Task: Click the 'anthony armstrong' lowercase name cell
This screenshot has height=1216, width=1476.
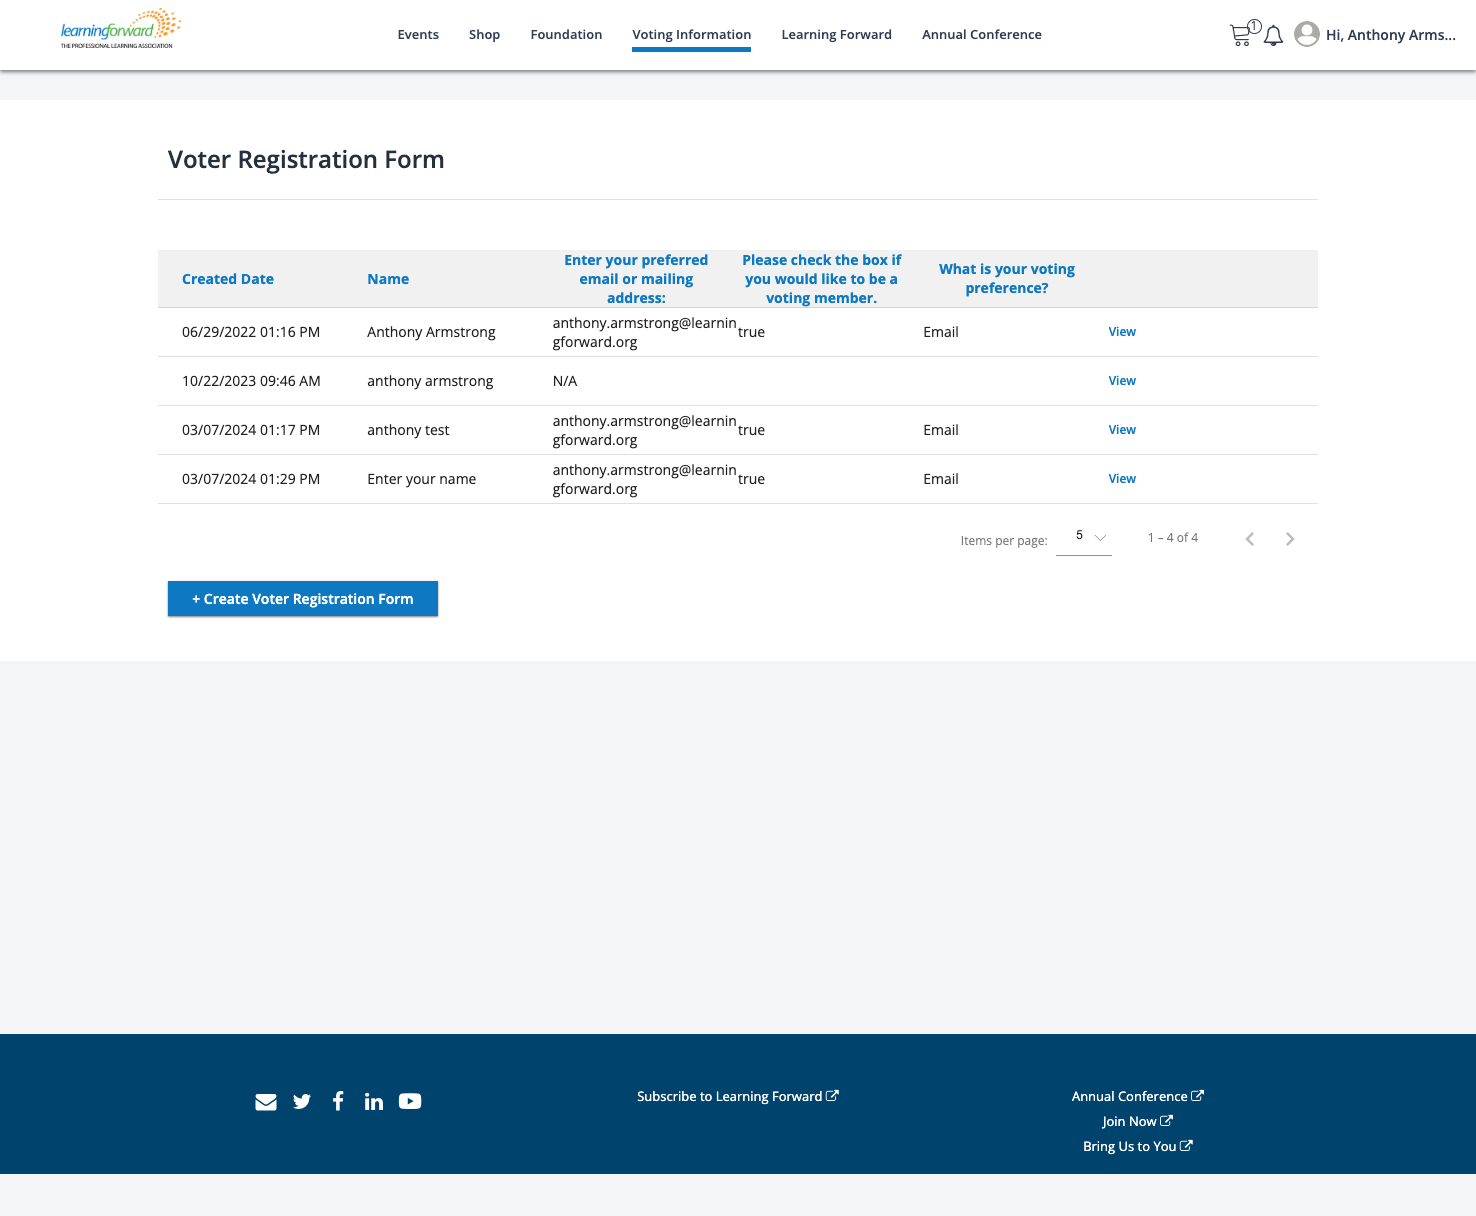Action: pyautogui.click(x=430, y=381)
